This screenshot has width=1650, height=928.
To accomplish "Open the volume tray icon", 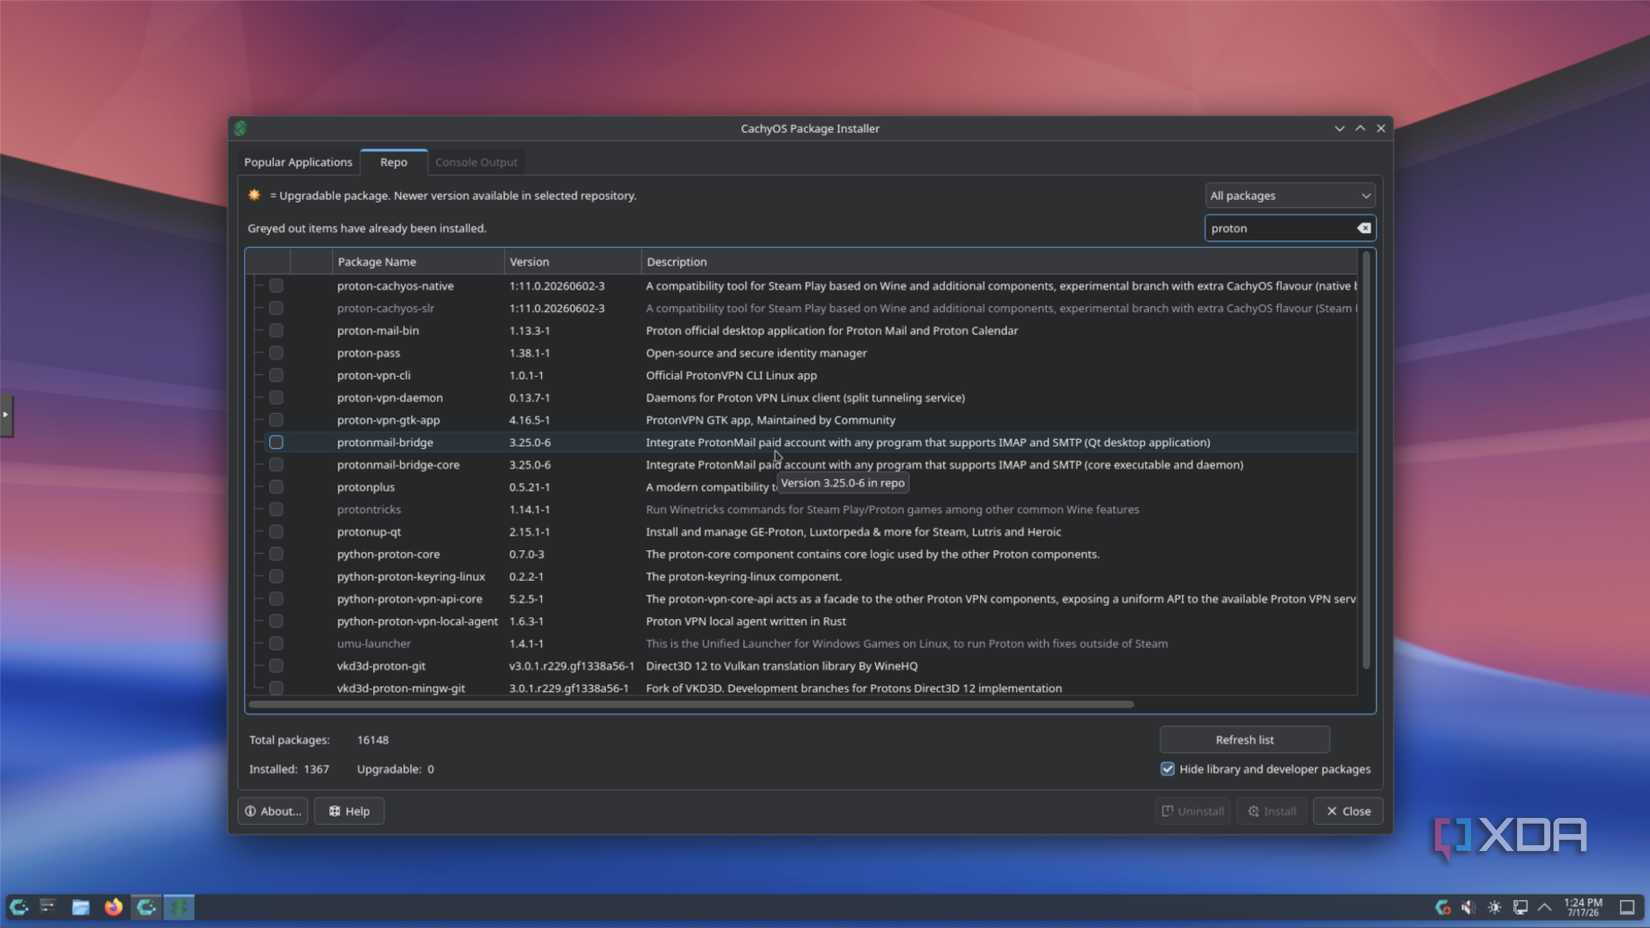I will point(1468,907).
